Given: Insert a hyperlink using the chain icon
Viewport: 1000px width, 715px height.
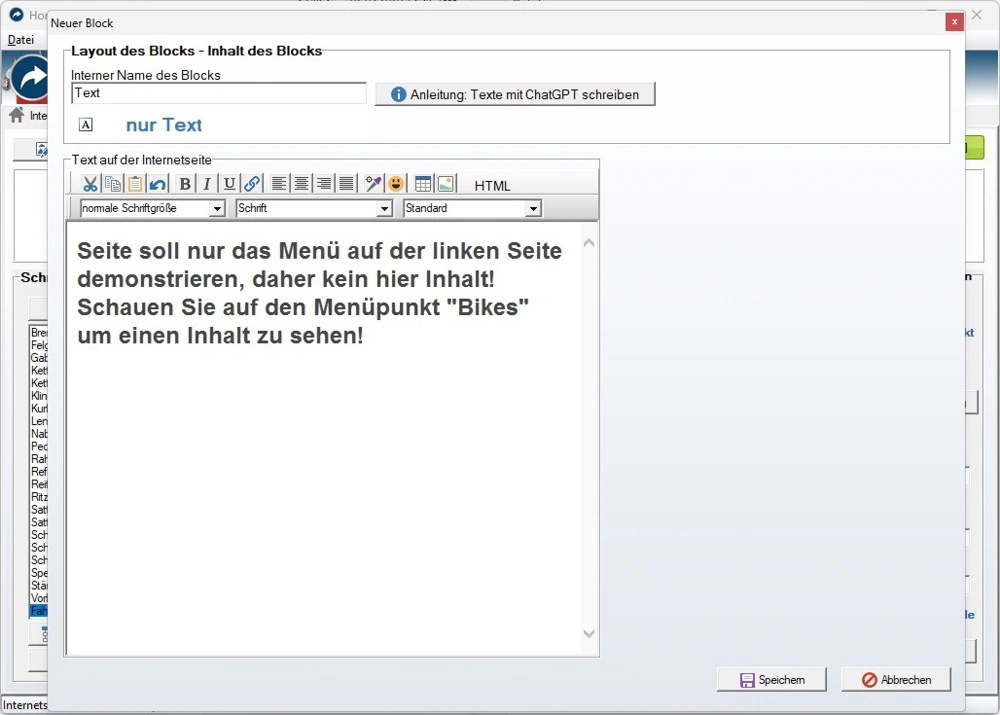Looking at the screenshot, I should click(250, 183).
